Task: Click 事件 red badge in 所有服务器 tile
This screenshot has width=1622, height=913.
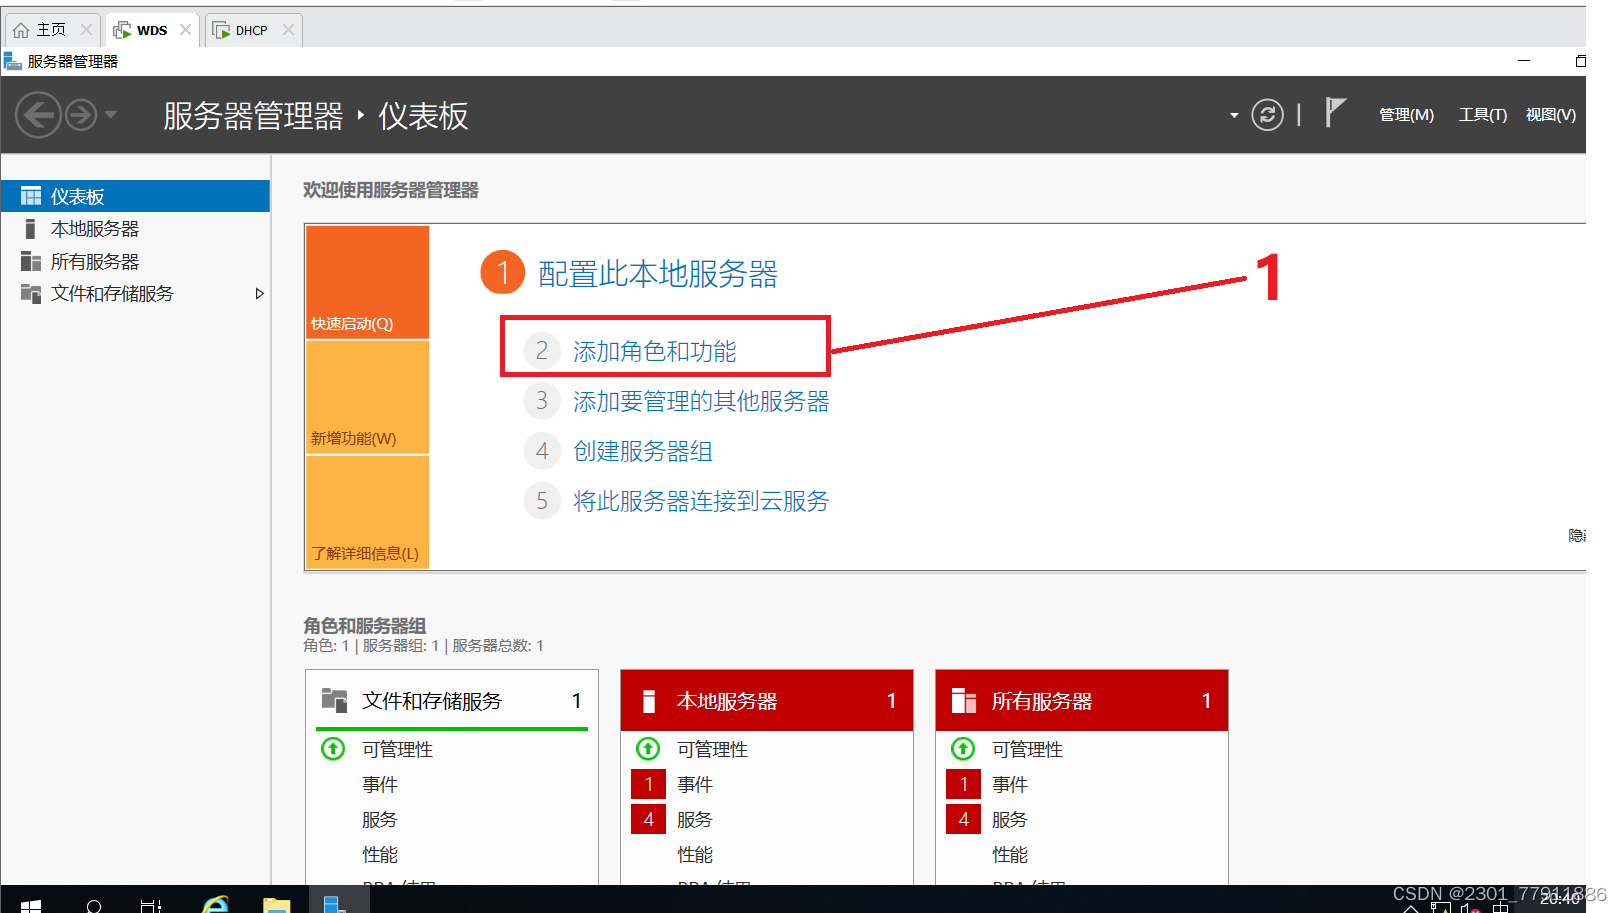Action: [x=963, y=784]
